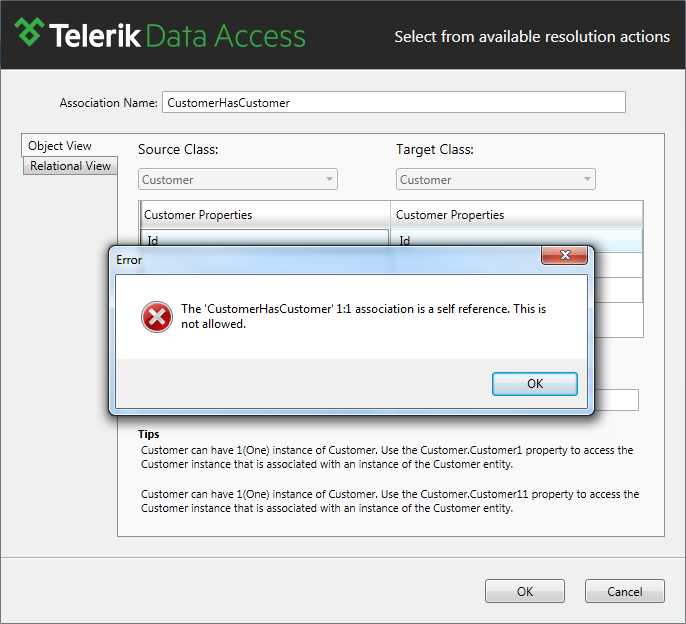This screenshot has height=624, width=686.
Task: Click the Telerik logo icon
Action: click(29, 32)
